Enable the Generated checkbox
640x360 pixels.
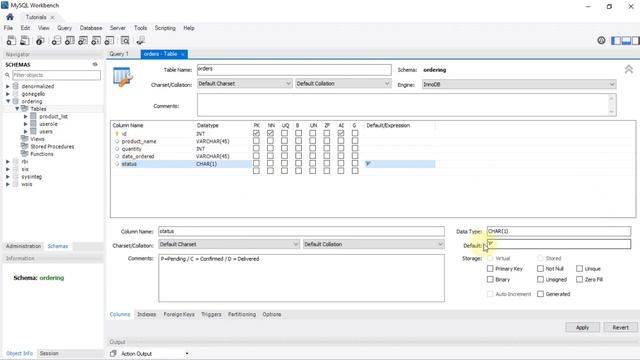pyautogui.click(x=540, y=294)
